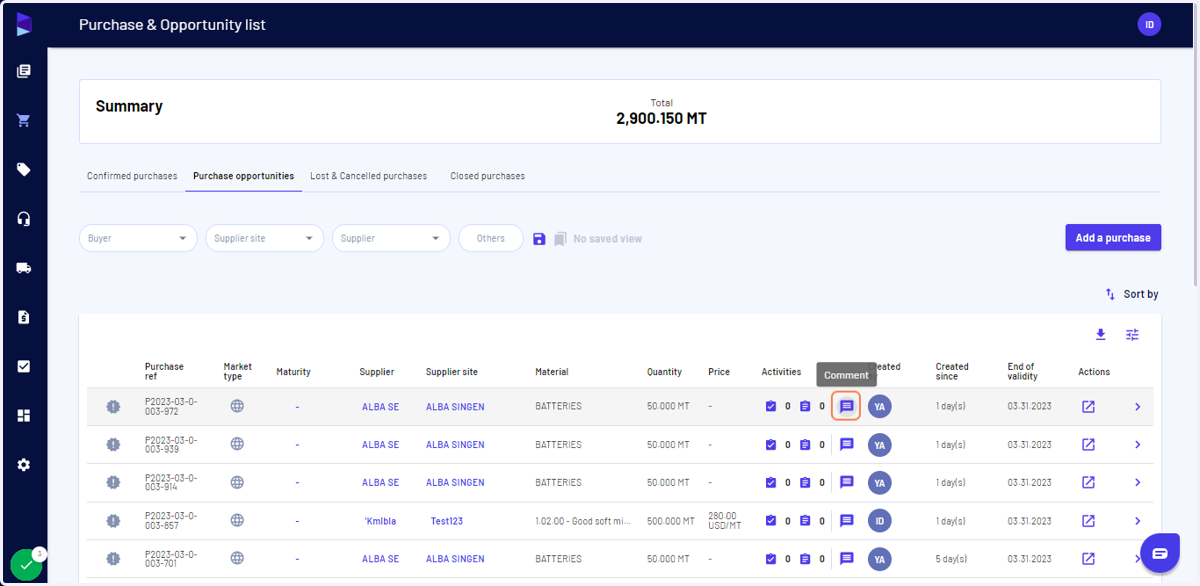The width and height of the screenshot is (1200, 586).
Task: Open the chat widget button
Action: pyautogui.click(x=1160, y=553)
